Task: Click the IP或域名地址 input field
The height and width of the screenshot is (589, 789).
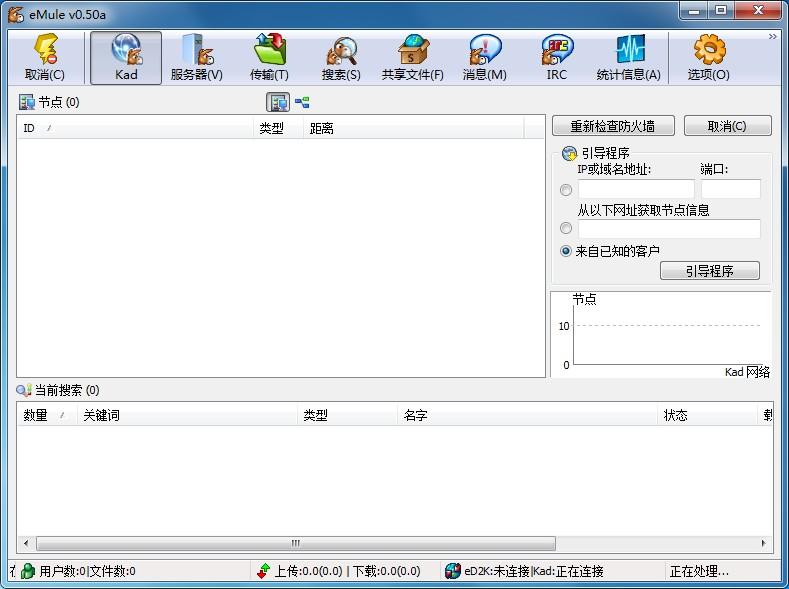Action: (x=636, y=189)
